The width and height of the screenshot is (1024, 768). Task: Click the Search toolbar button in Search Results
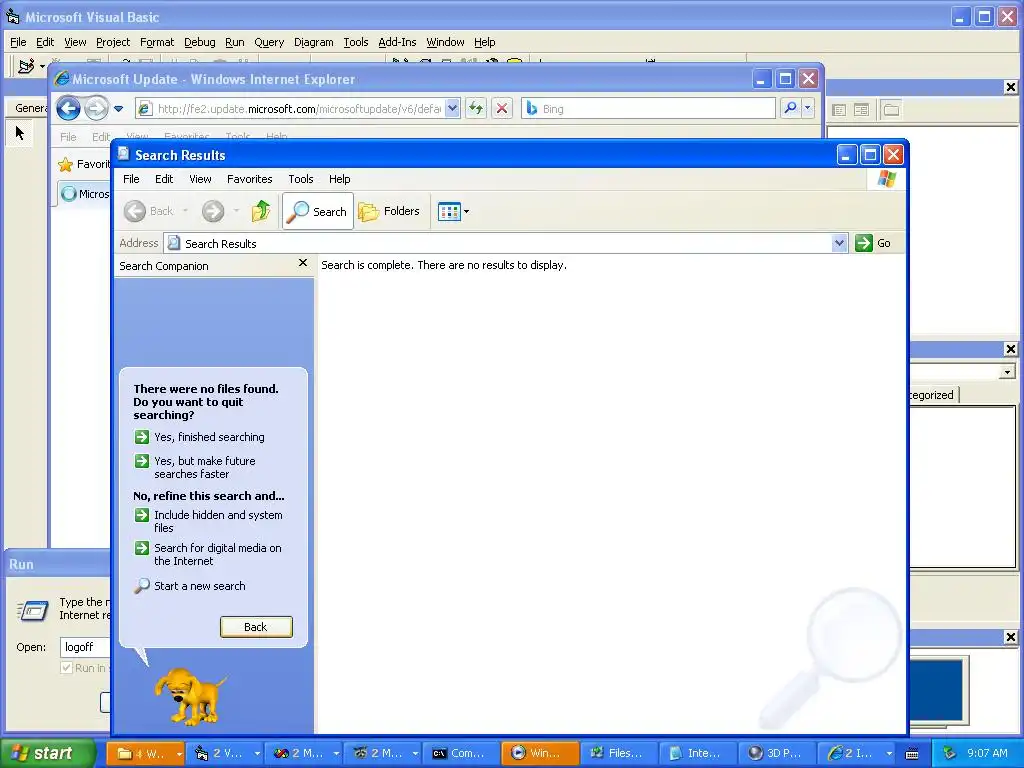(317, 211)
